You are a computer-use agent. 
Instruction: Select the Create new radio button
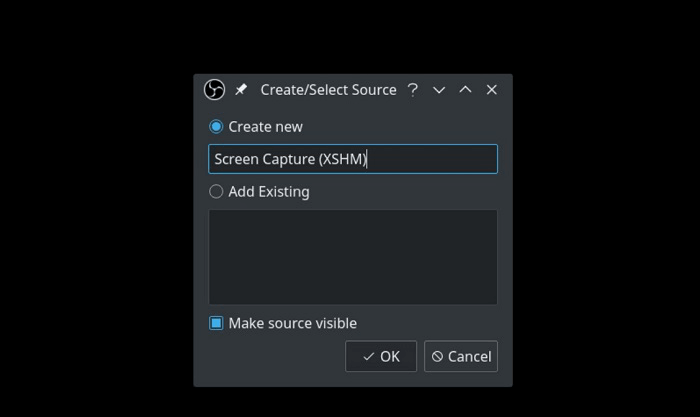point(216,127)
